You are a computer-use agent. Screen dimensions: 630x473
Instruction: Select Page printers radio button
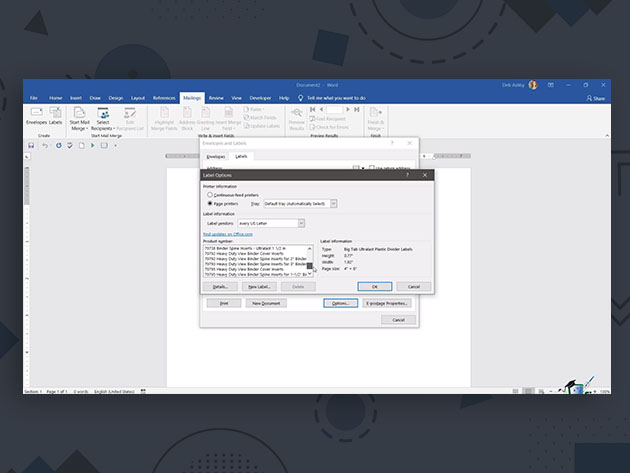point(210,203)
